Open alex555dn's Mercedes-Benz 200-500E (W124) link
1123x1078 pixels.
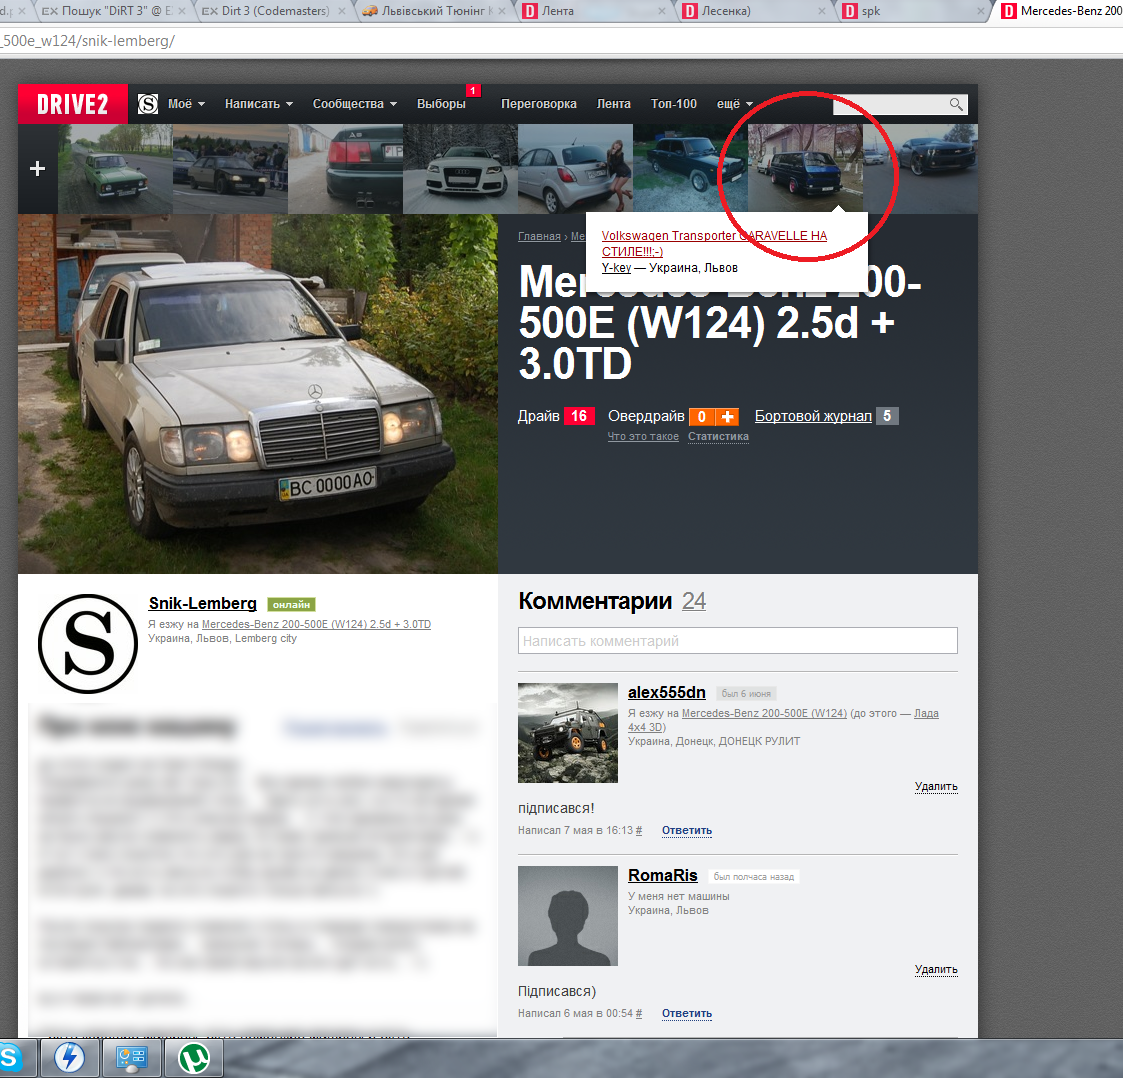[764, 713]
